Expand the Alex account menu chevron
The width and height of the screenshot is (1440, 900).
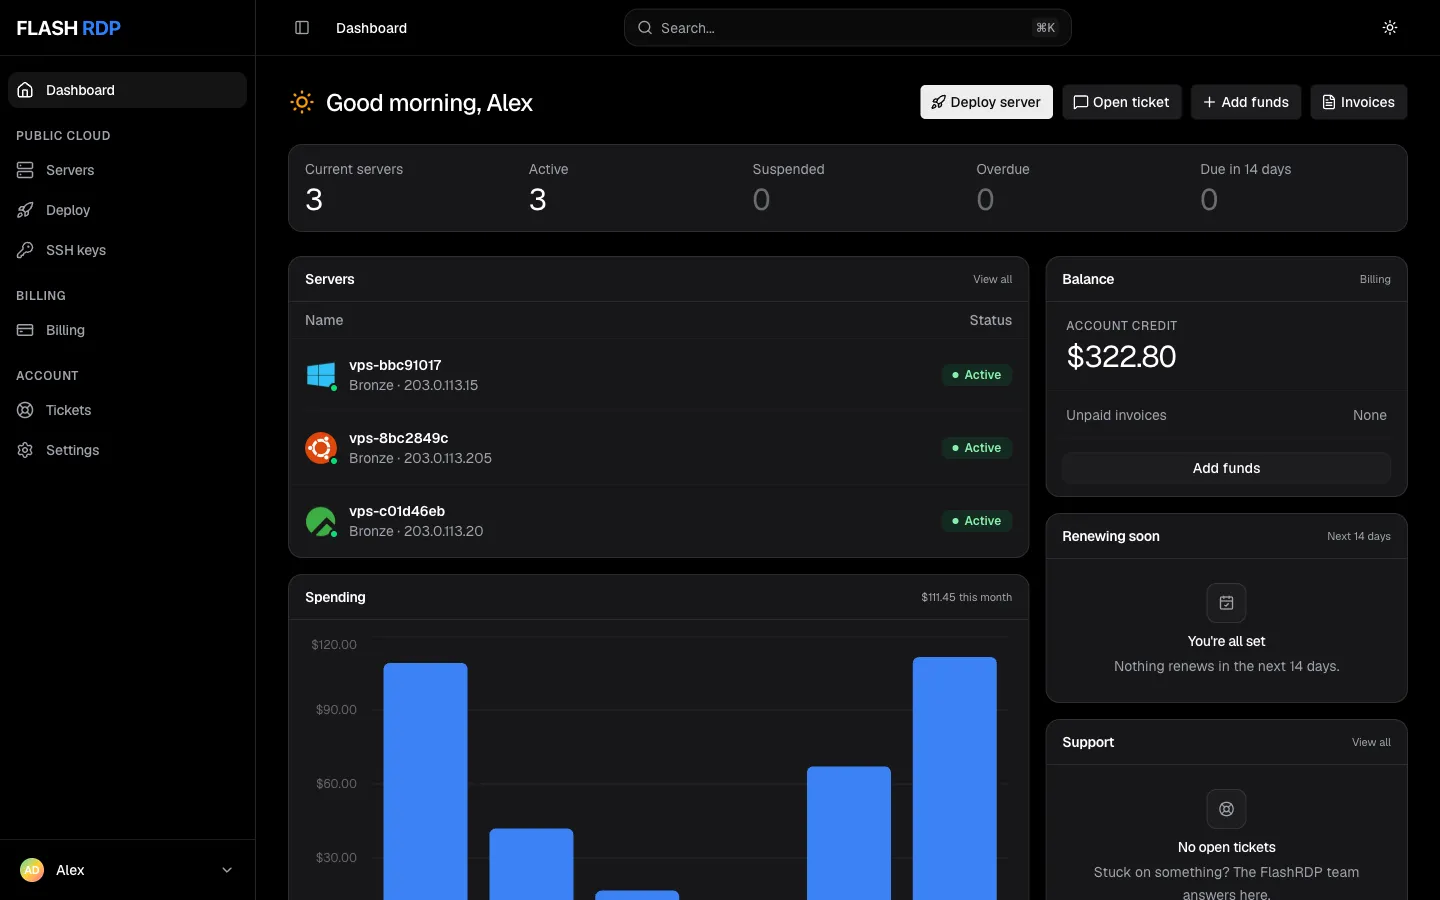pyautogui.click(x=227, y=870)
